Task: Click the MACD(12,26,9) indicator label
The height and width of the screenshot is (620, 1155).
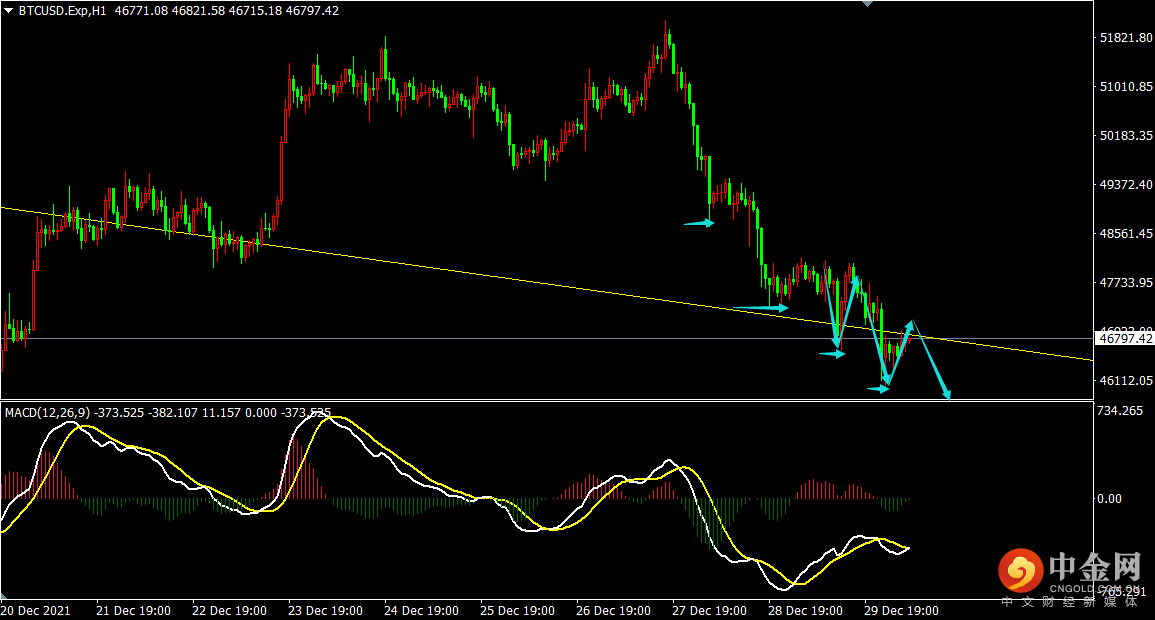Action: [x=47, y=412]
